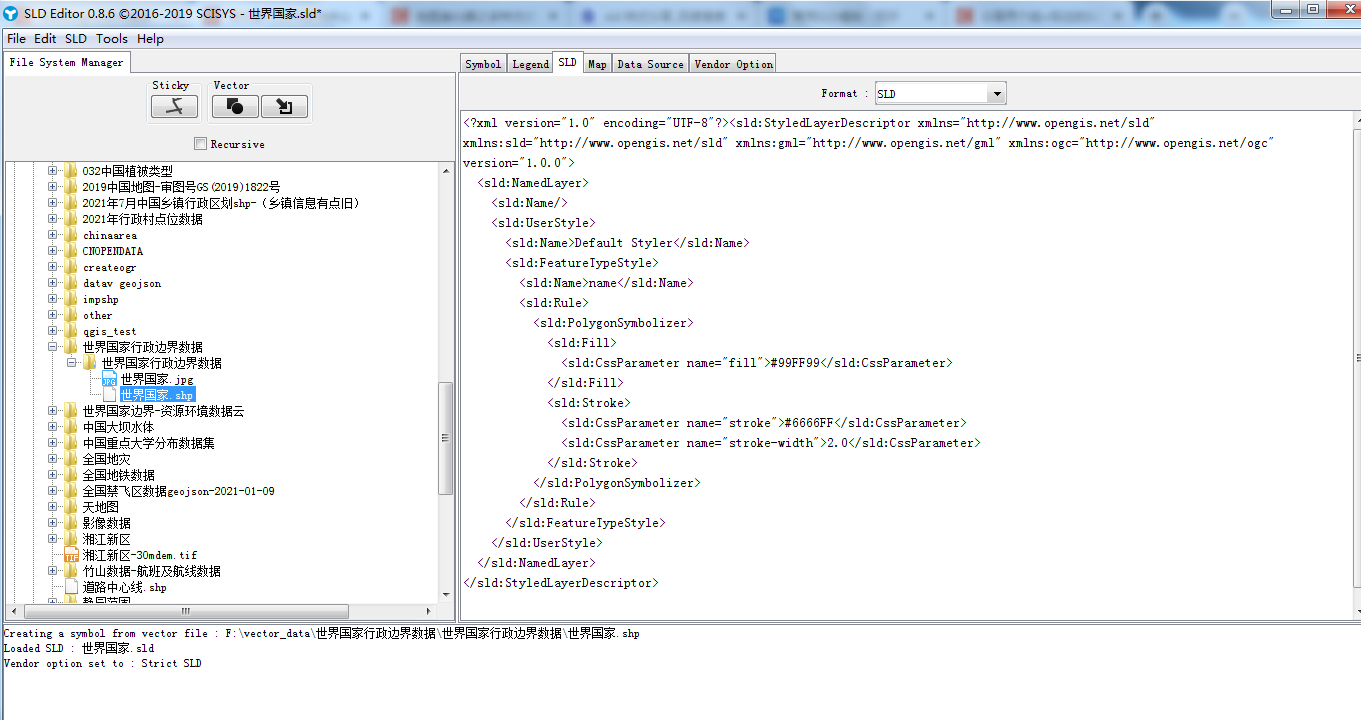This screenshot has height=720, width=1361.
Task: Open the SLD menu in menu bar
Action: 76,39
